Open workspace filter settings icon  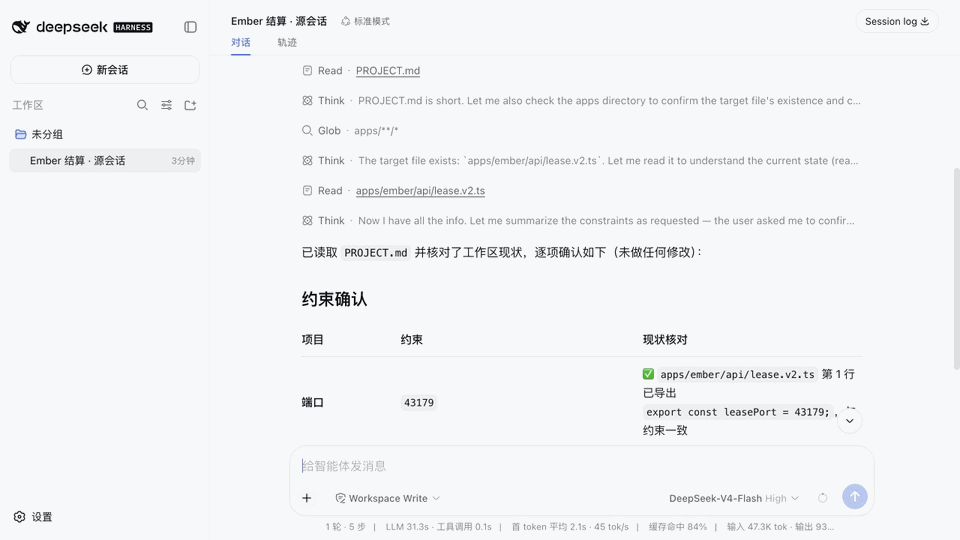tap(167, 105)
